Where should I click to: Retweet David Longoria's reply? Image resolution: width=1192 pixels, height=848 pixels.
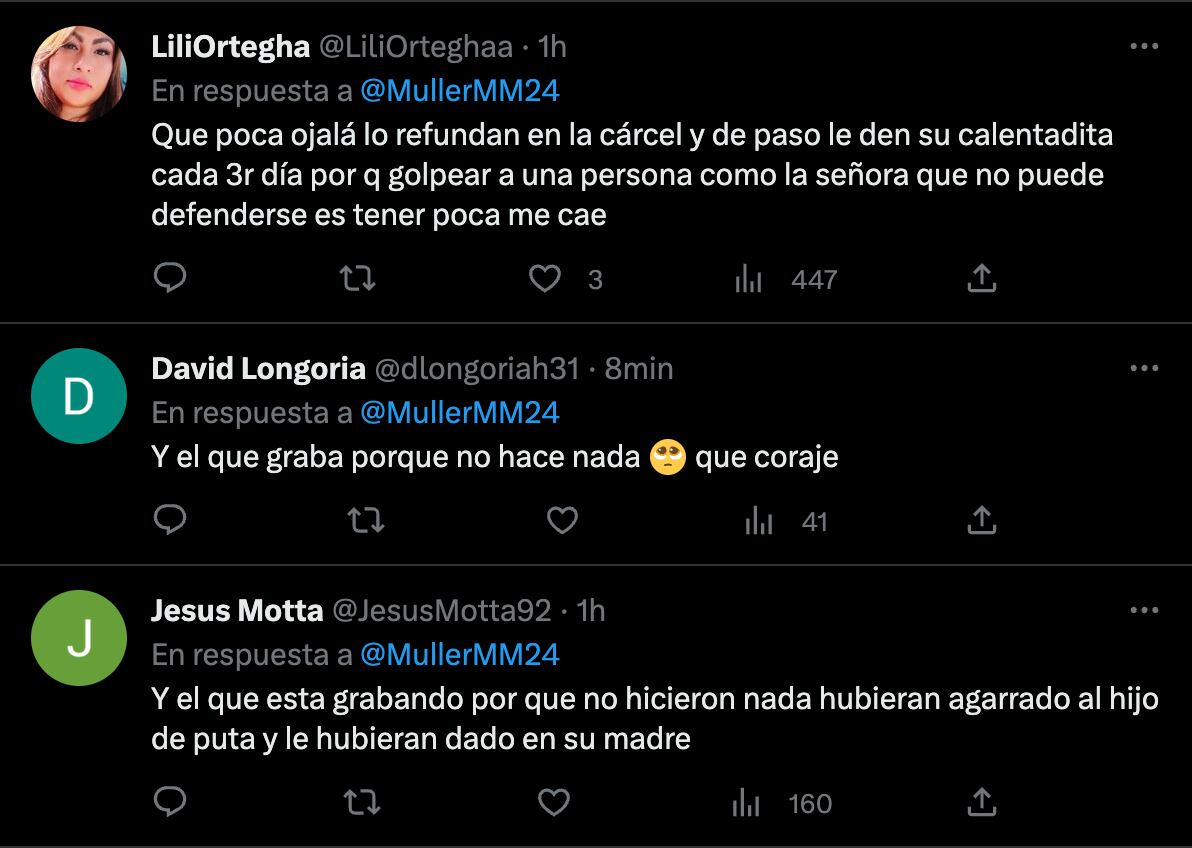tap(367, 521)
